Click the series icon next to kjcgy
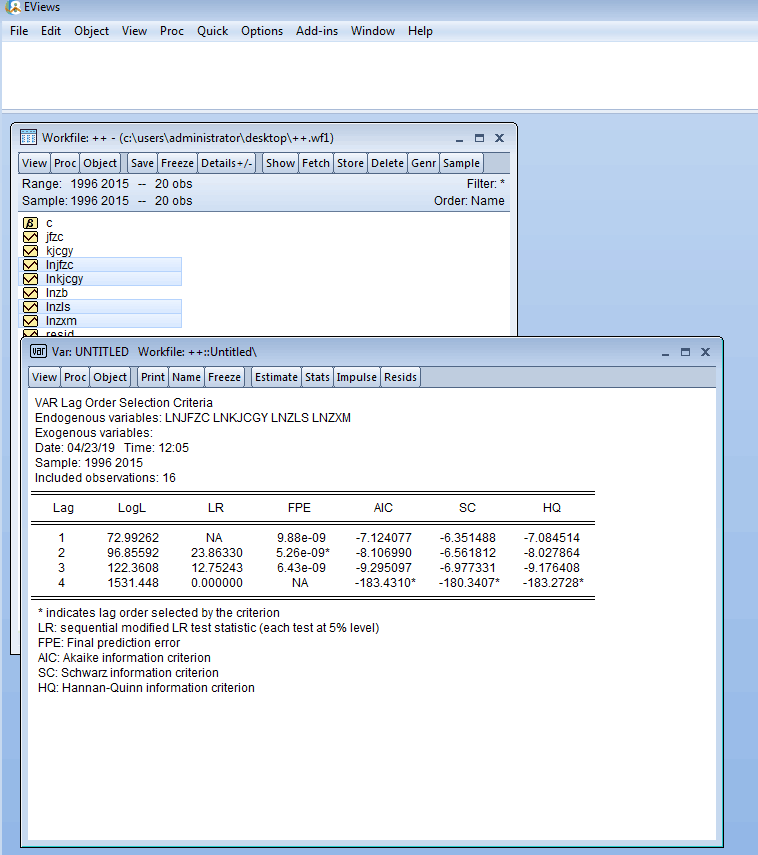Screen dimensions: 758x855 [x=31, y=251]
